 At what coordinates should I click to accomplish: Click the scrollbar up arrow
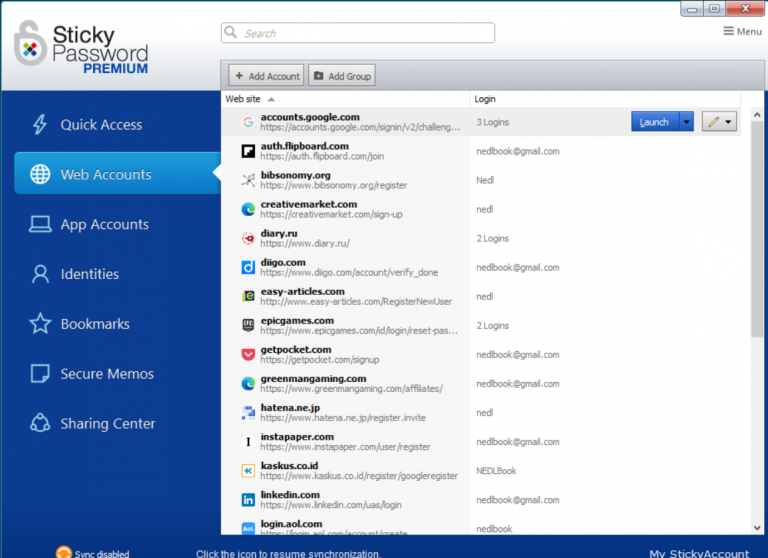click(757, 115)
